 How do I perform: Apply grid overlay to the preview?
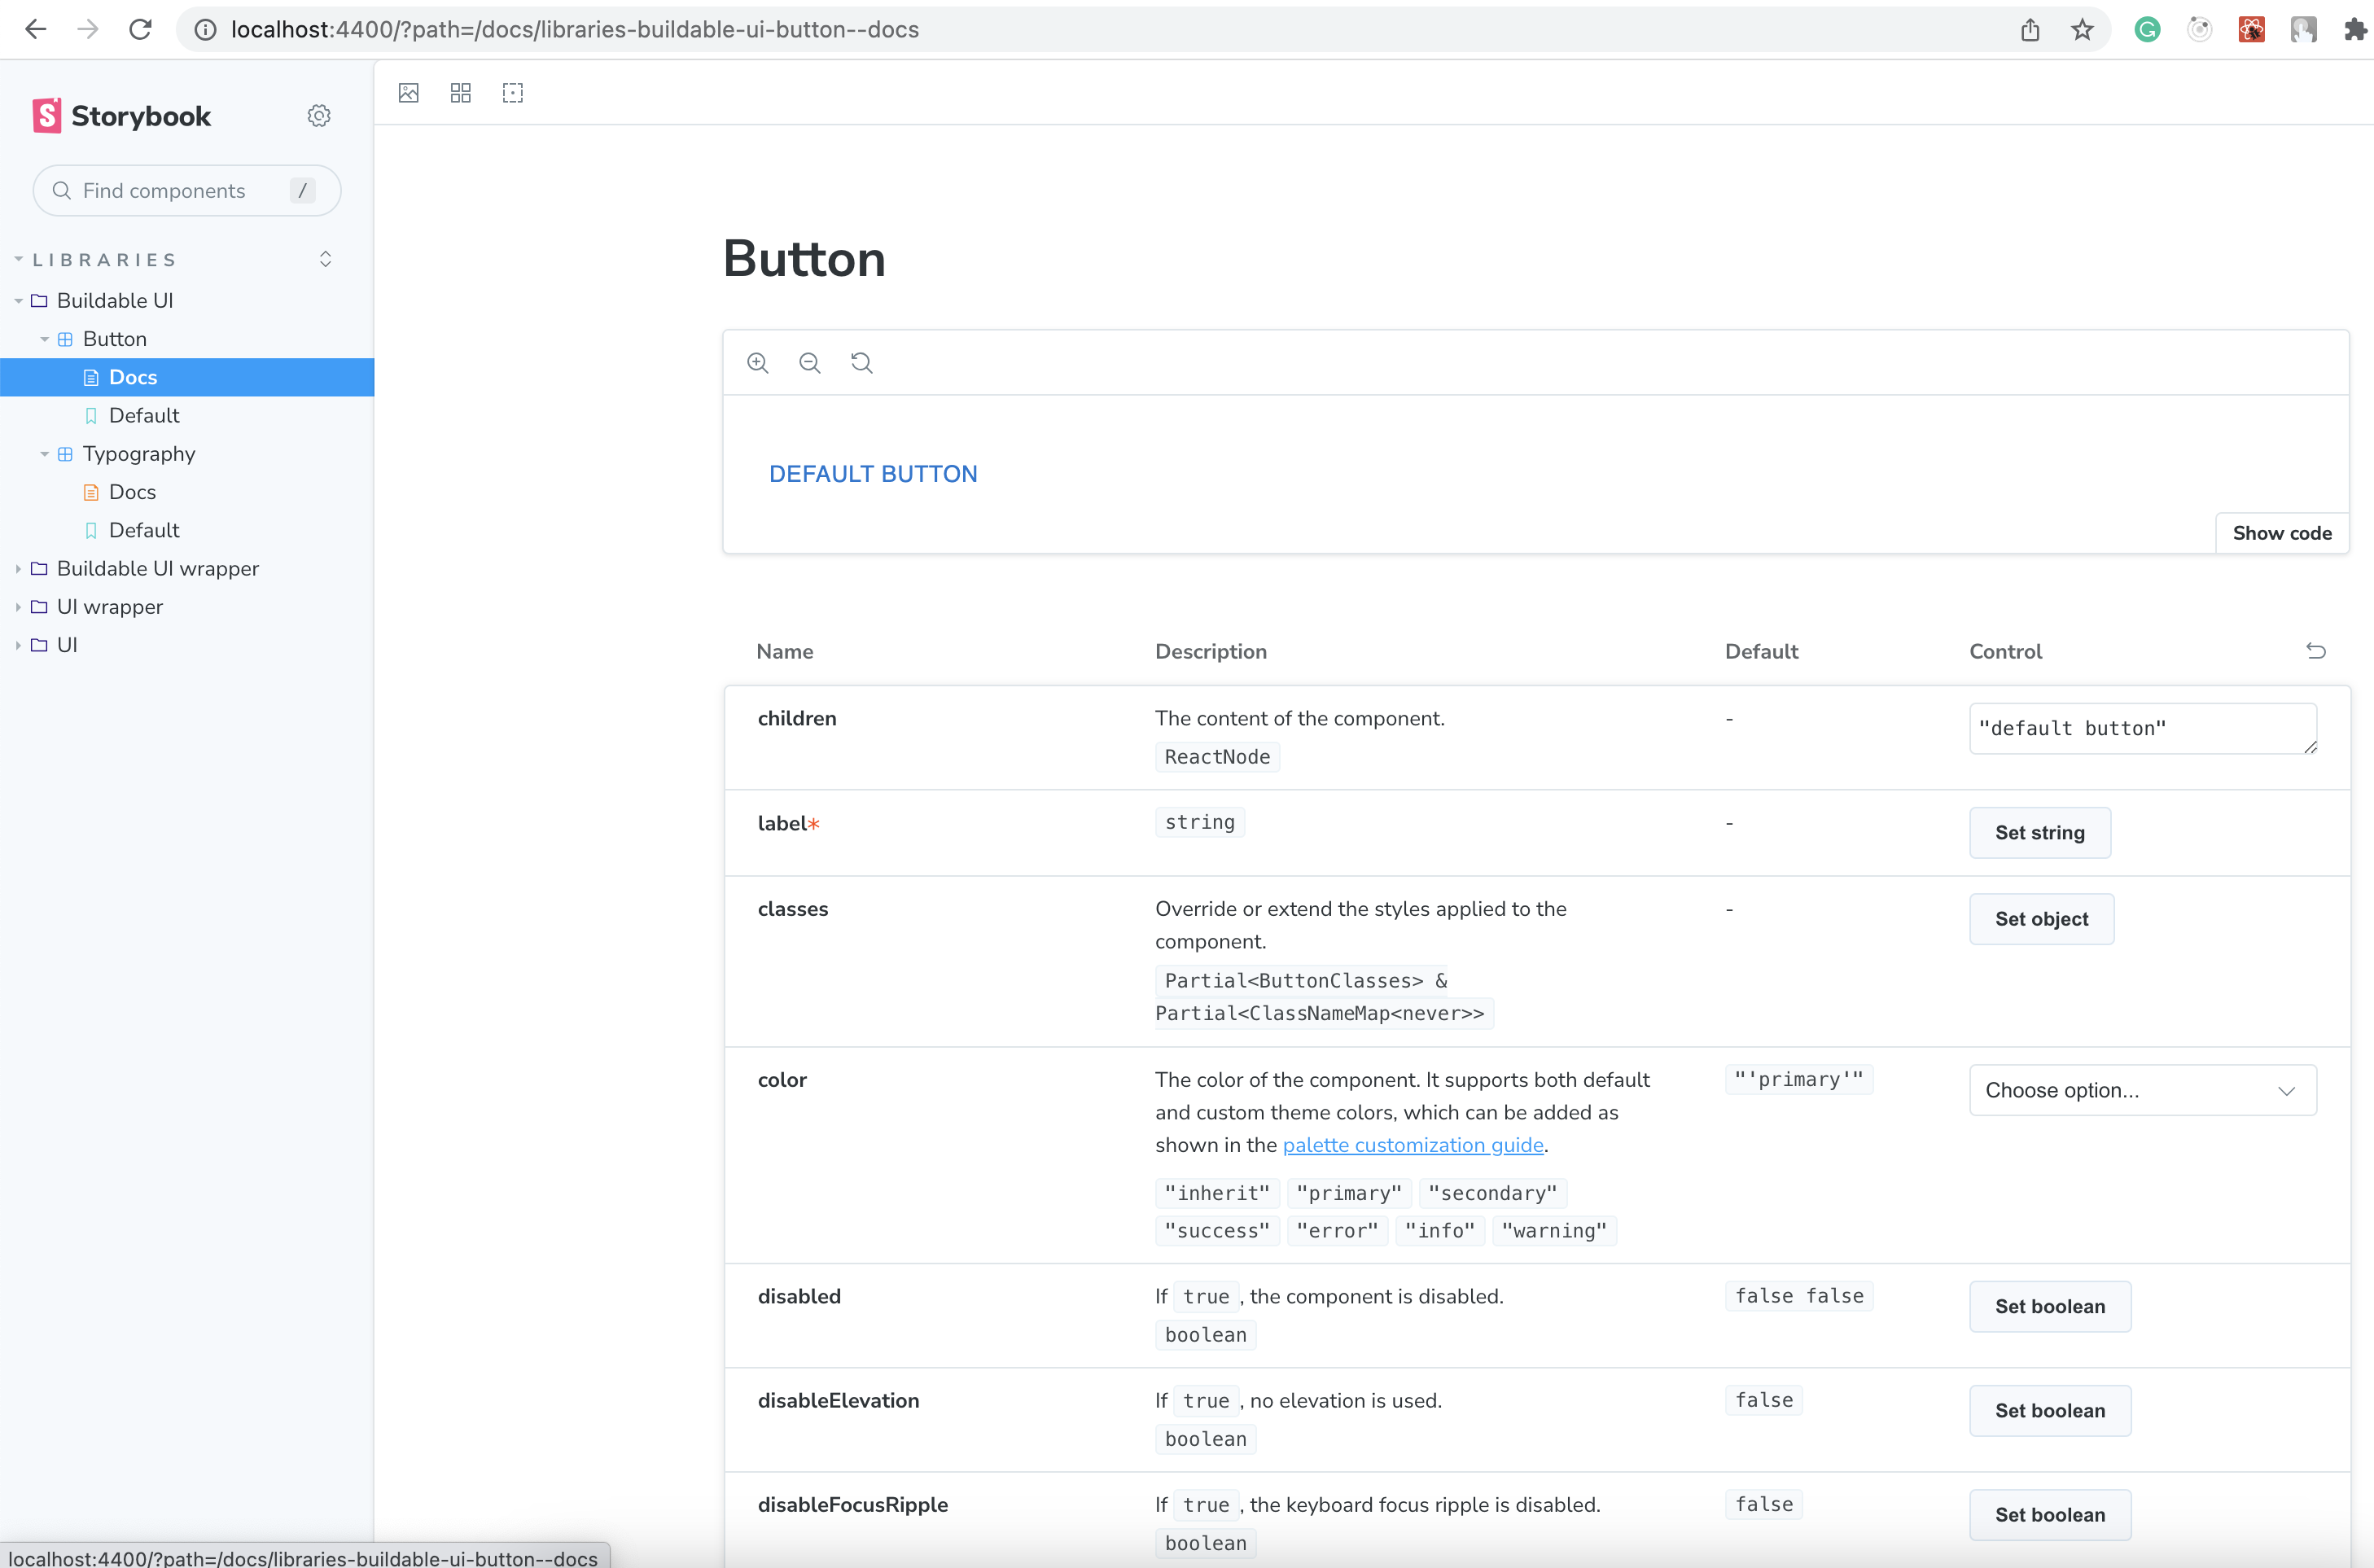coord(460,92)
